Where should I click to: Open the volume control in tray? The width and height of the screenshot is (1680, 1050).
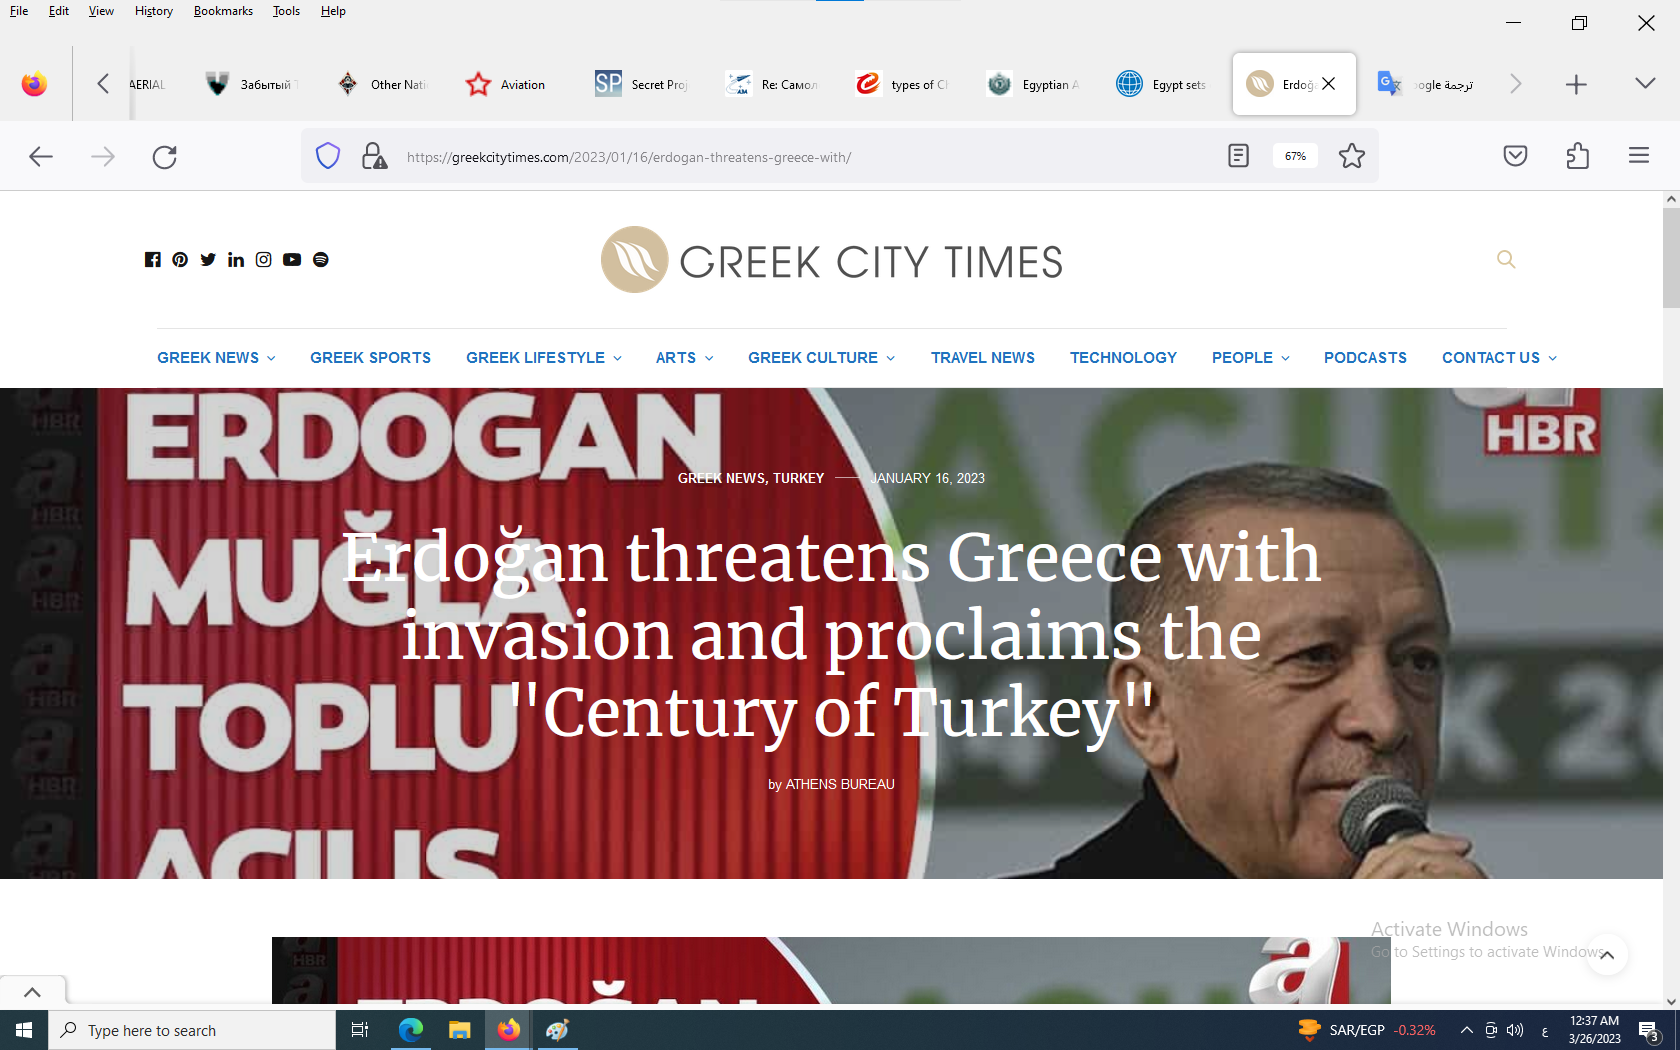pos(1516,1030)
